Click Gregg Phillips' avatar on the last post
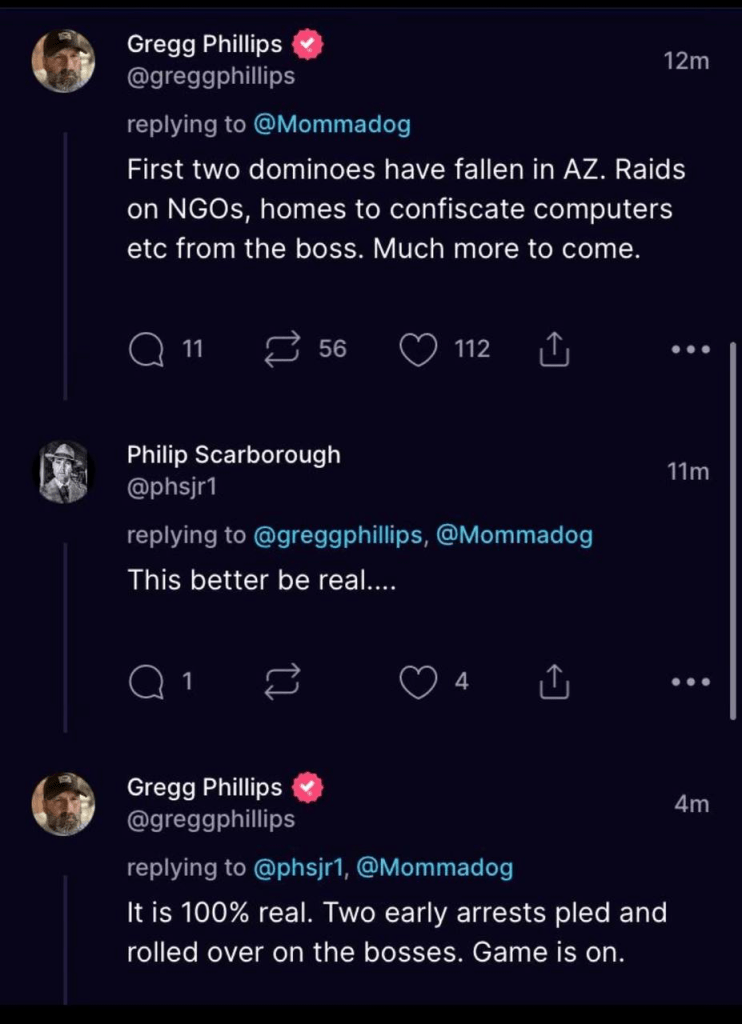The image size is (742, 1024). (64, 804)
